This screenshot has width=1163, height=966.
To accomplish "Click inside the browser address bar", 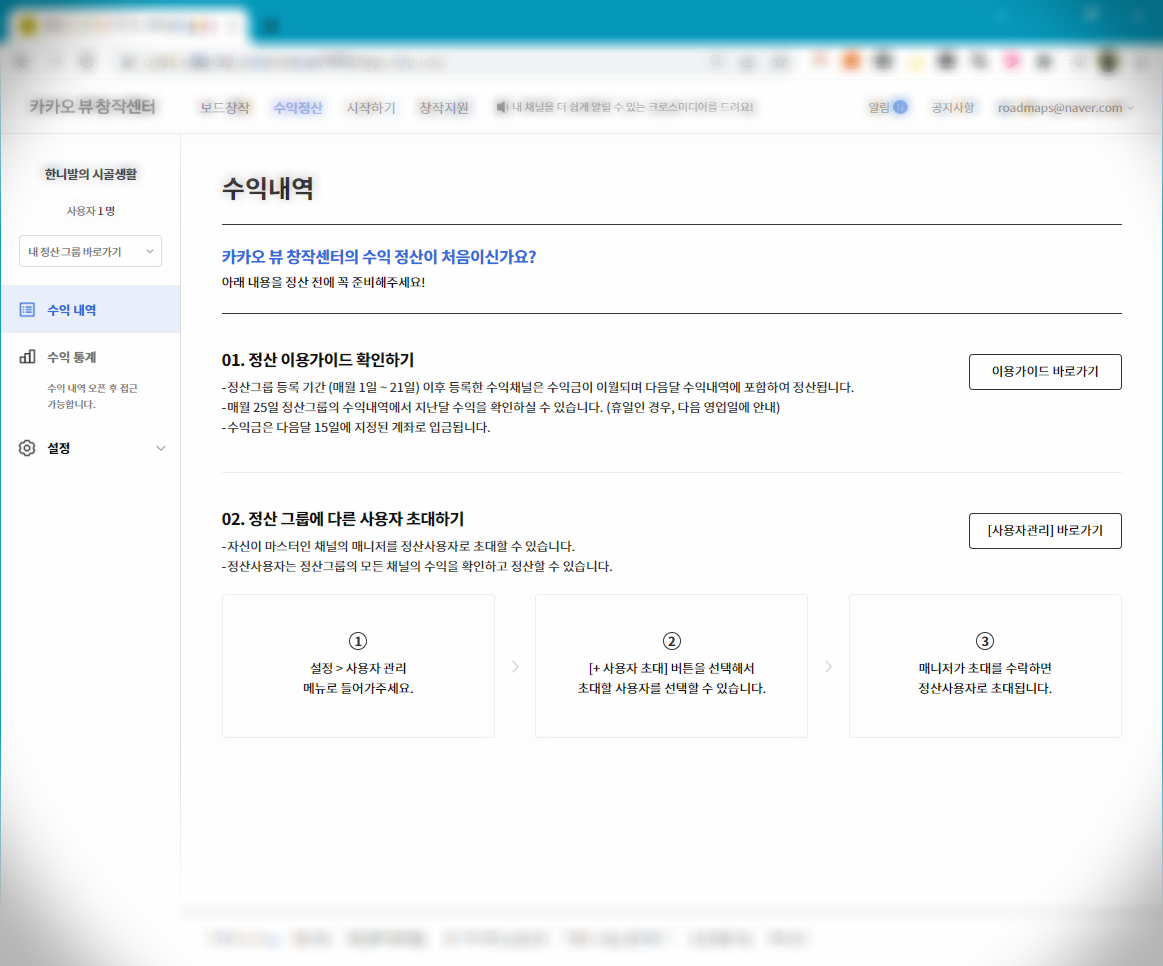I will tap(400, 61).
